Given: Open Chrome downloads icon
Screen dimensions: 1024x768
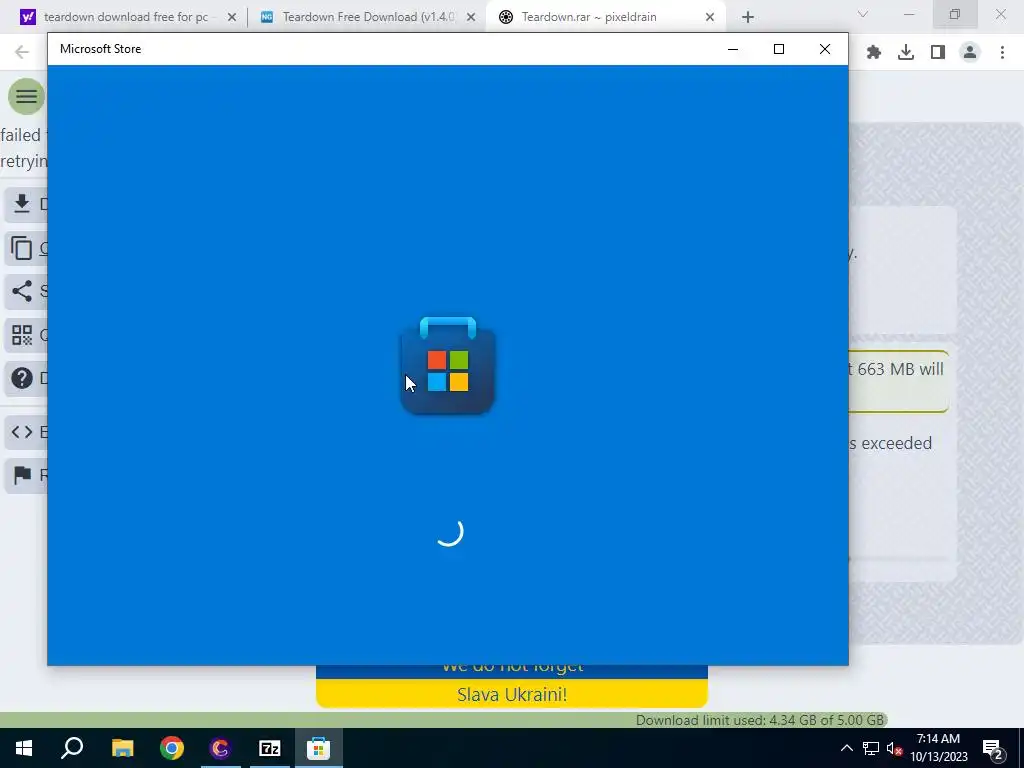Looking at the screenshot, I should click(x=906, y=52).
